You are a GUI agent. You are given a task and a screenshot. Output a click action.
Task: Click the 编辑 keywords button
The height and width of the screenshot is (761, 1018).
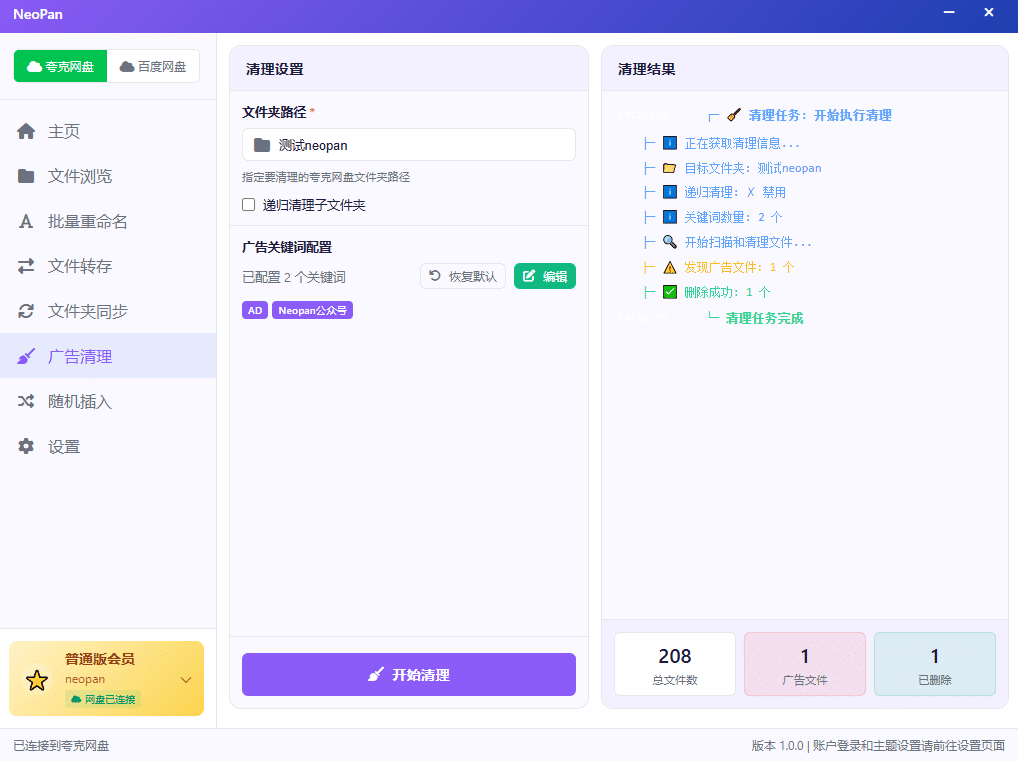click(x=545, y=276)
